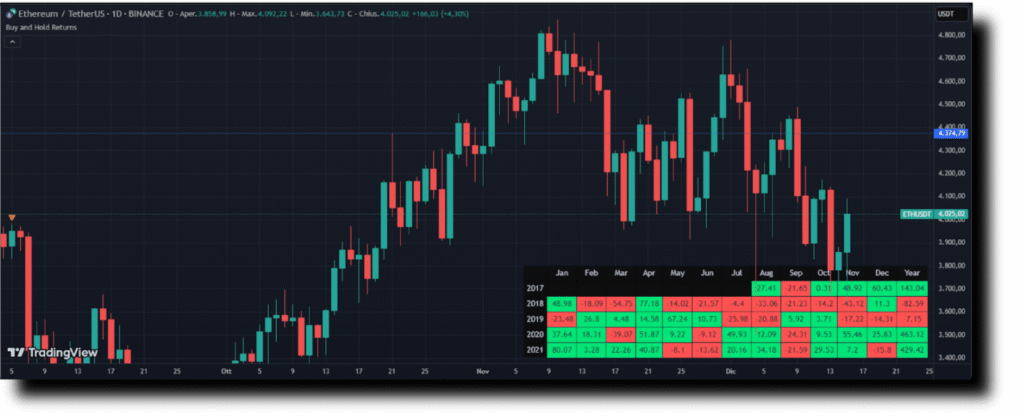Click the 2017 Dec cell showing 60.43
Screen dimensions: 1024x416
pyautogui.click(x=881, y=288)
